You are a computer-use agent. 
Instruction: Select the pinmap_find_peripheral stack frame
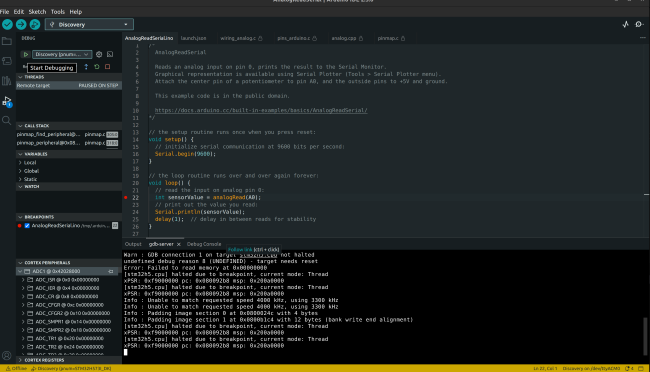click(x=69, y=134)
